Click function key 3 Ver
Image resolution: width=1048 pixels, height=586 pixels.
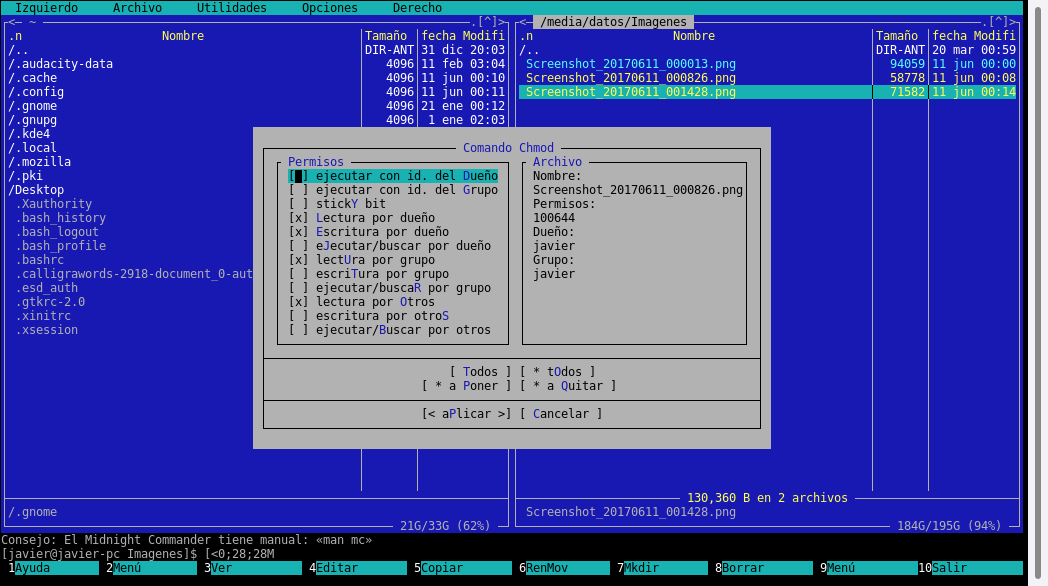253,568
